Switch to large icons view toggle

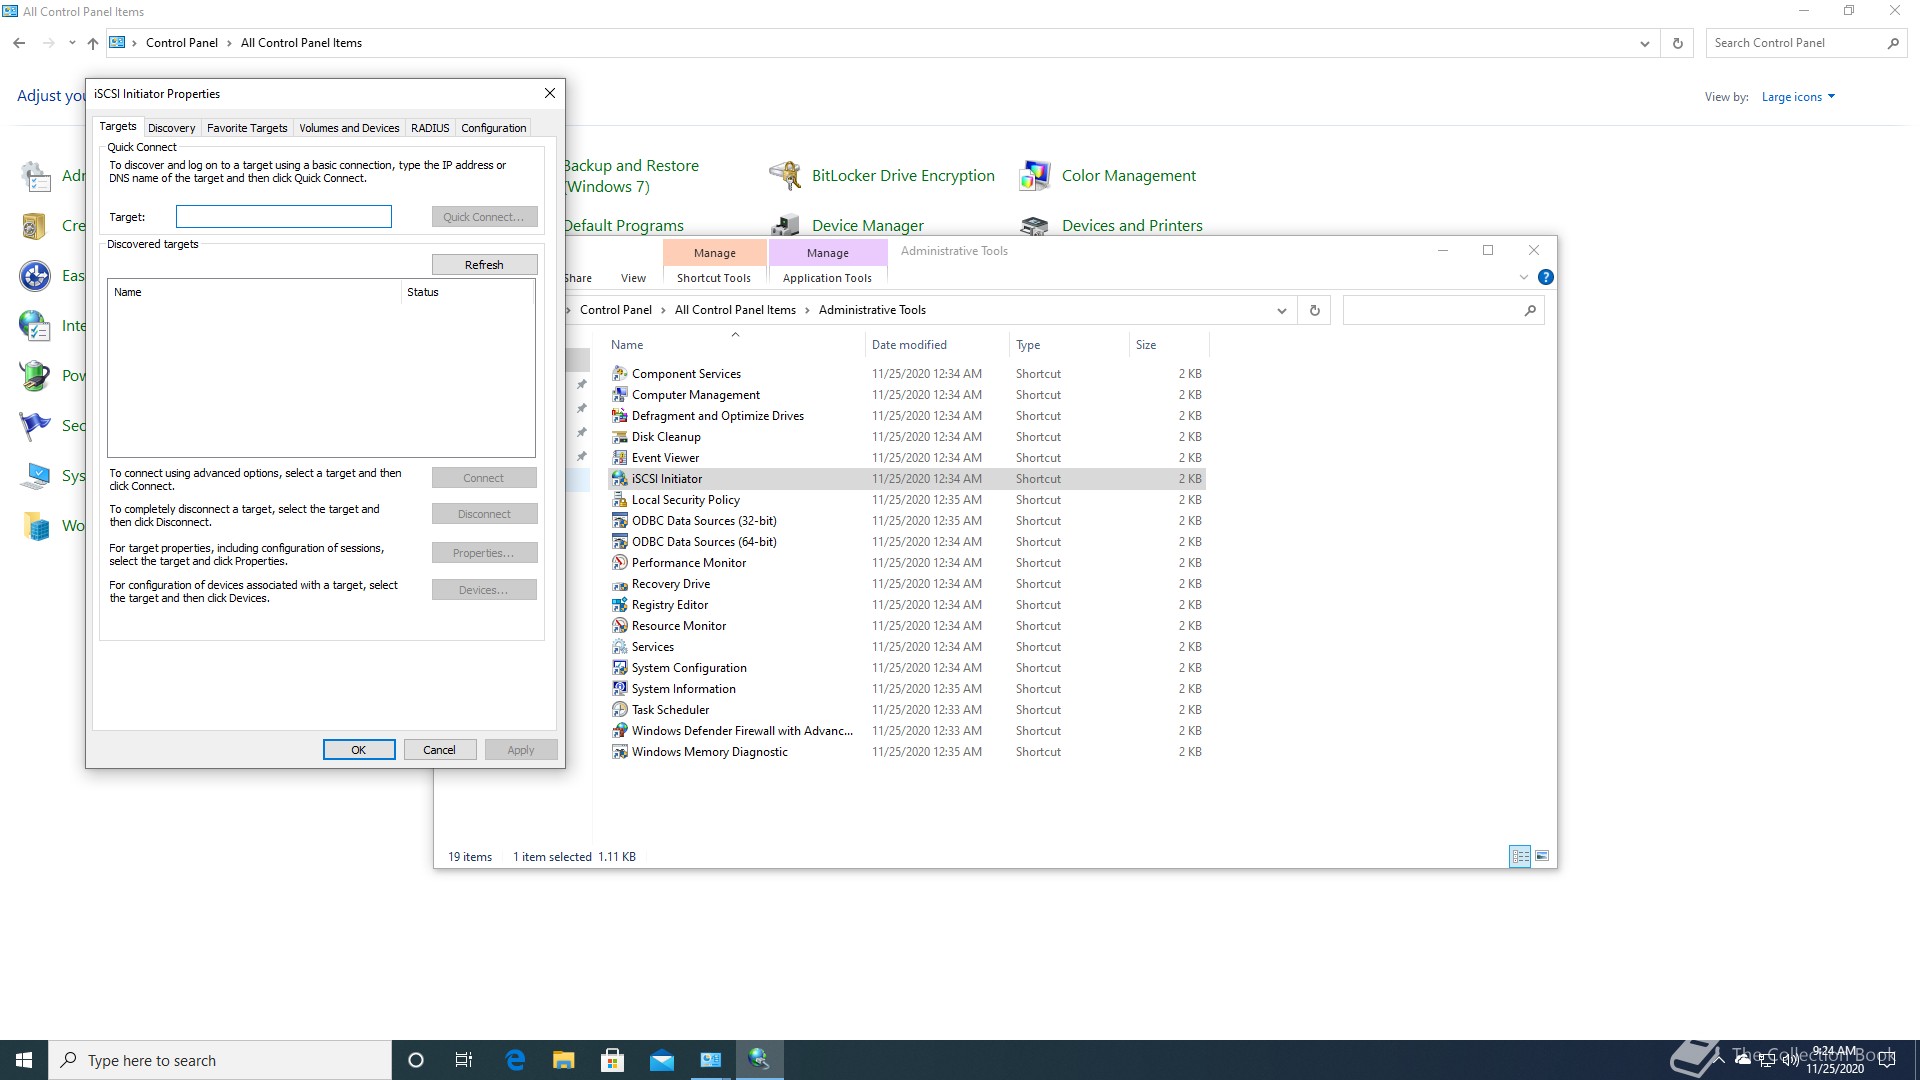pos(1542,856)
